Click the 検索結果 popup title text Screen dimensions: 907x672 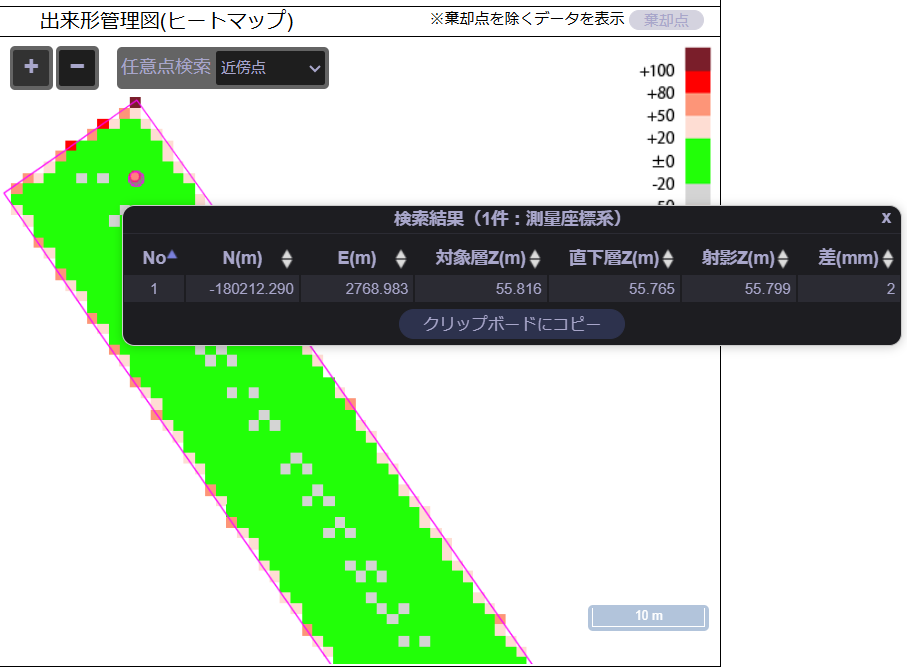pyautogui.click(x=508, y=219)
